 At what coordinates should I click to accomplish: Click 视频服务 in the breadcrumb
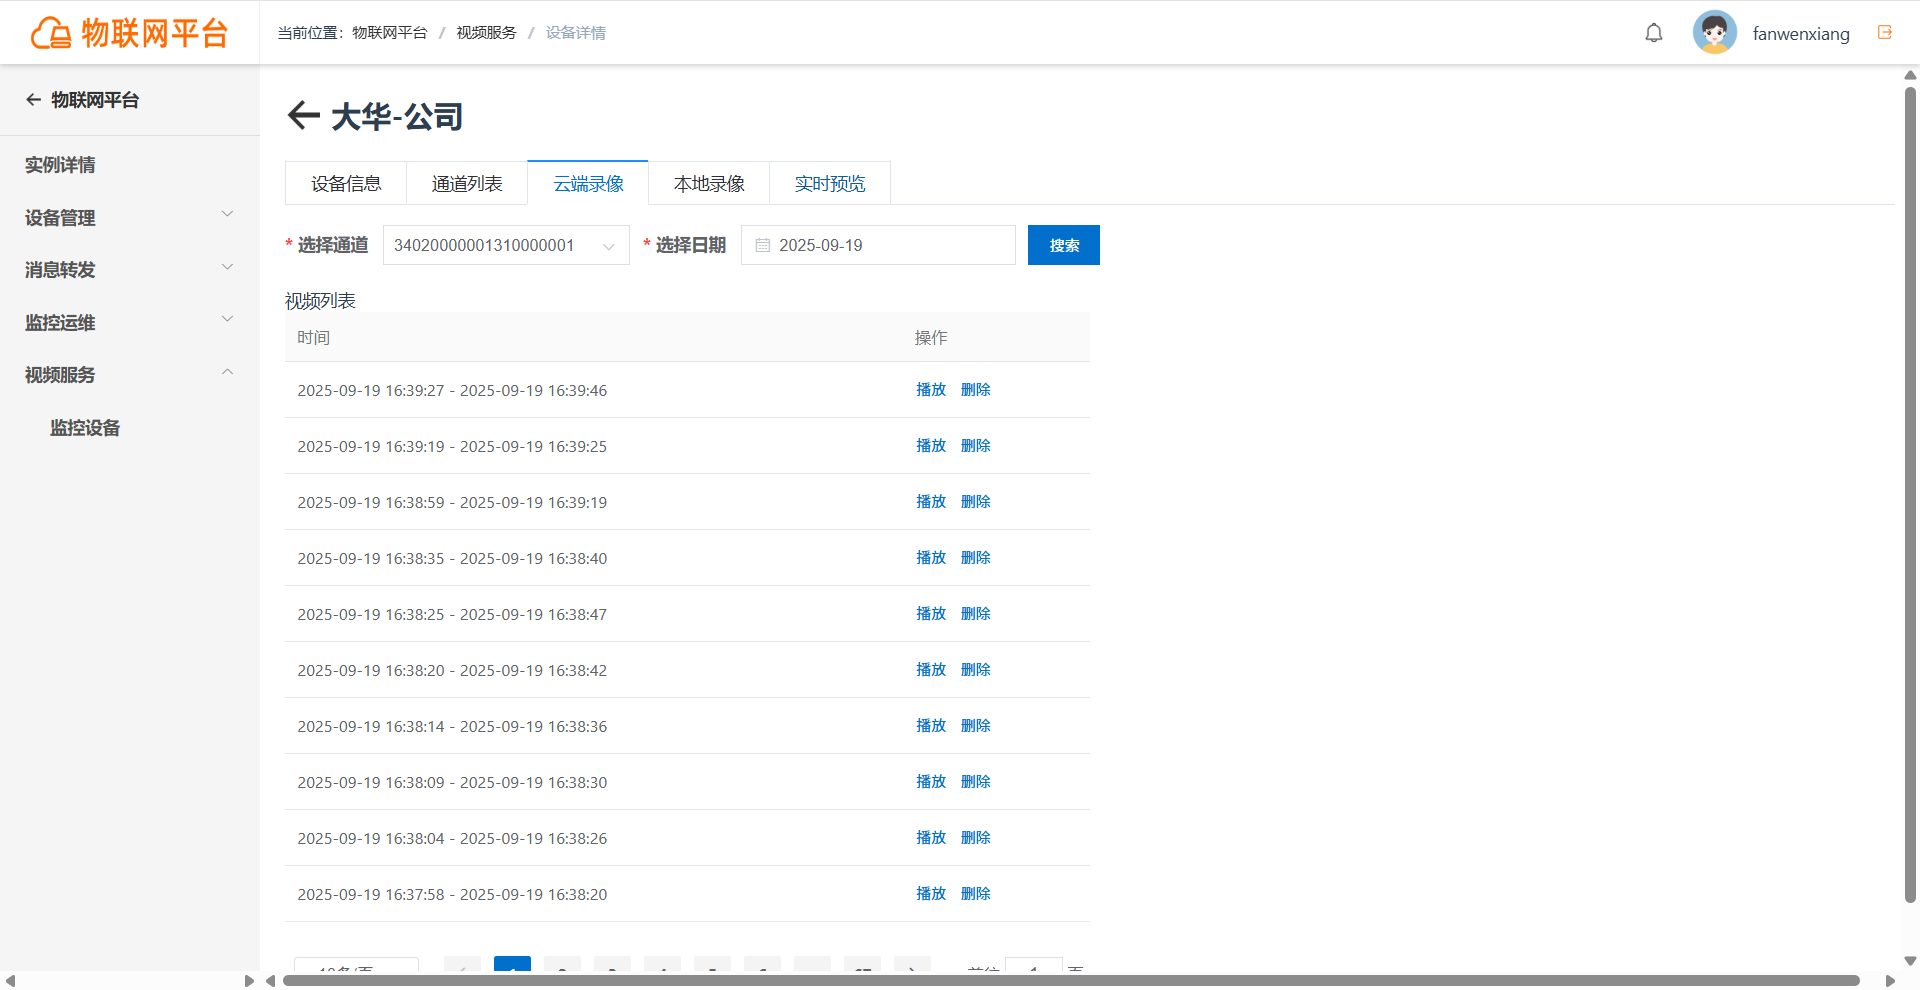point(487,33)
